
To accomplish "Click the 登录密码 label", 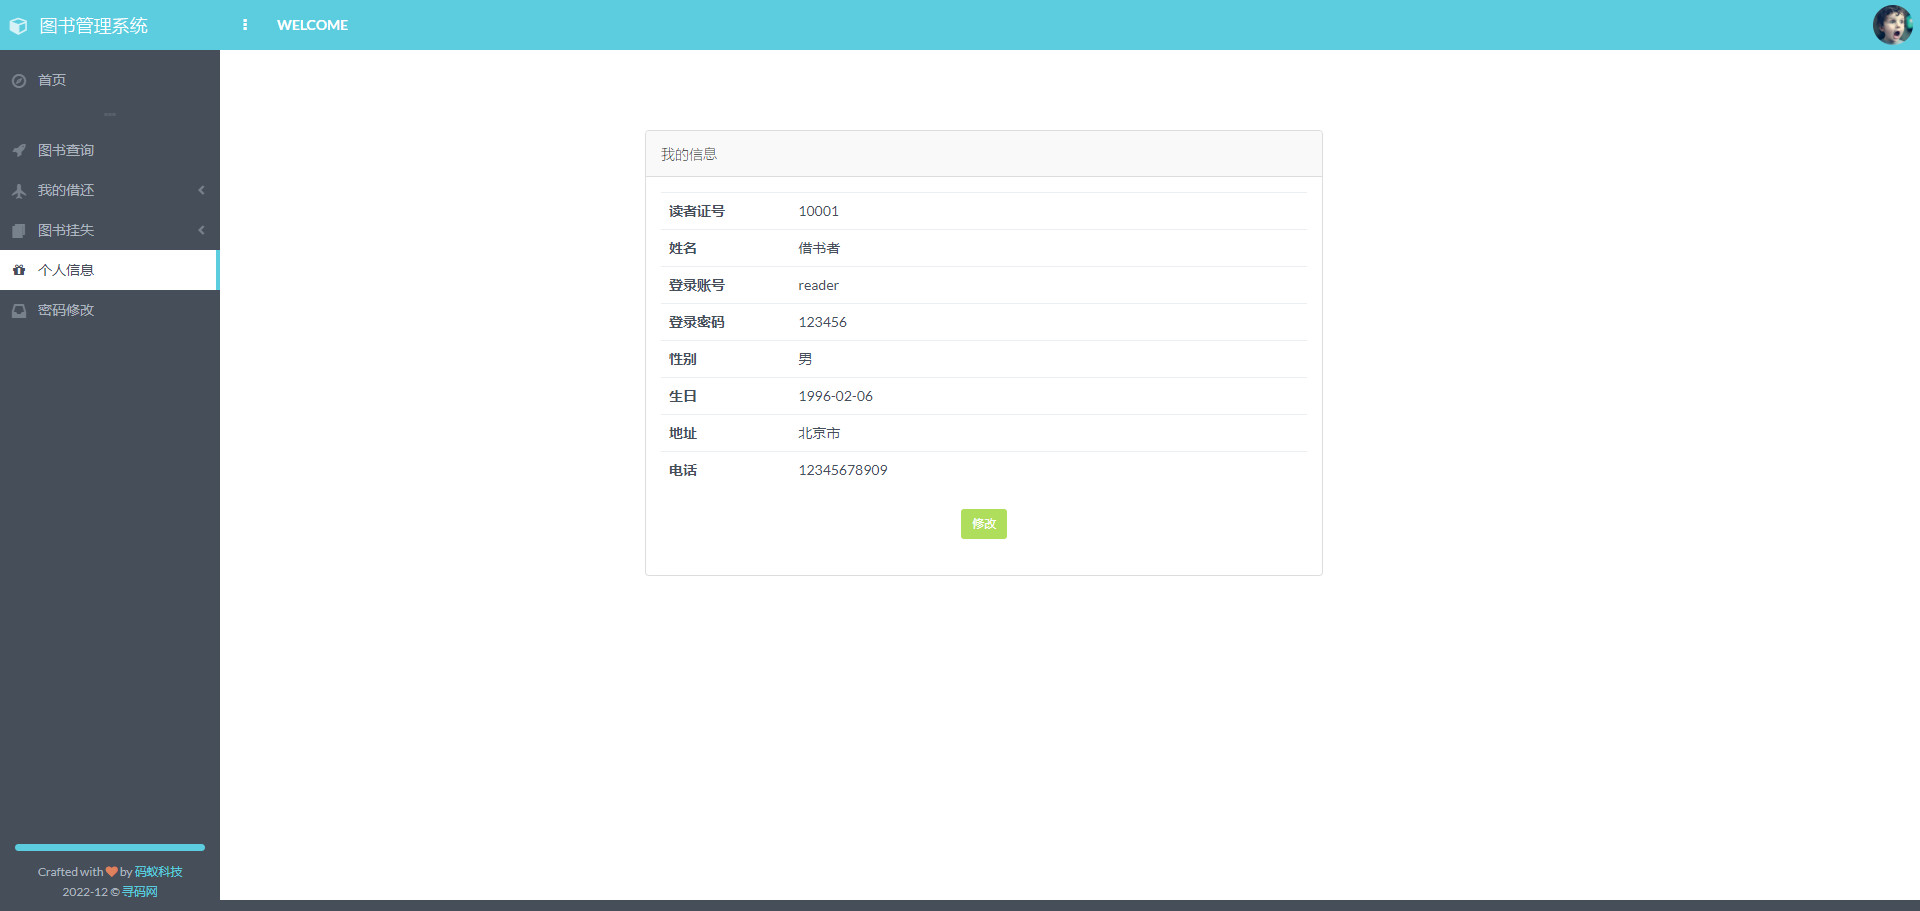I will pyautogui.click(x=697, y=322).
